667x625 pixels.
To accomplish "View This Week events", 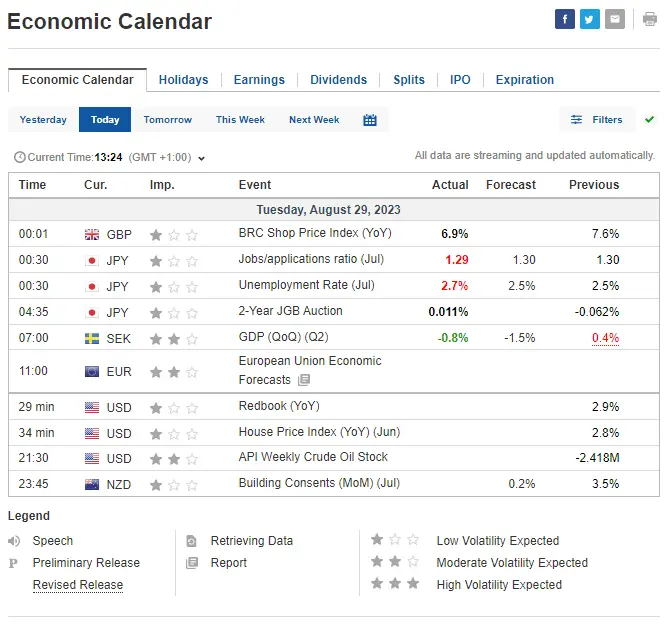I will click(240, 120).
